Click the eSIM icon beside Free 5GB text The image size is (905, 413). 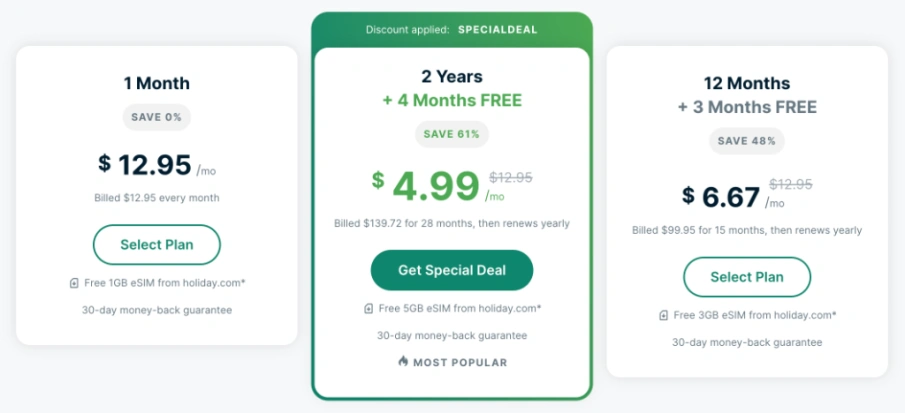pos(369,309)
